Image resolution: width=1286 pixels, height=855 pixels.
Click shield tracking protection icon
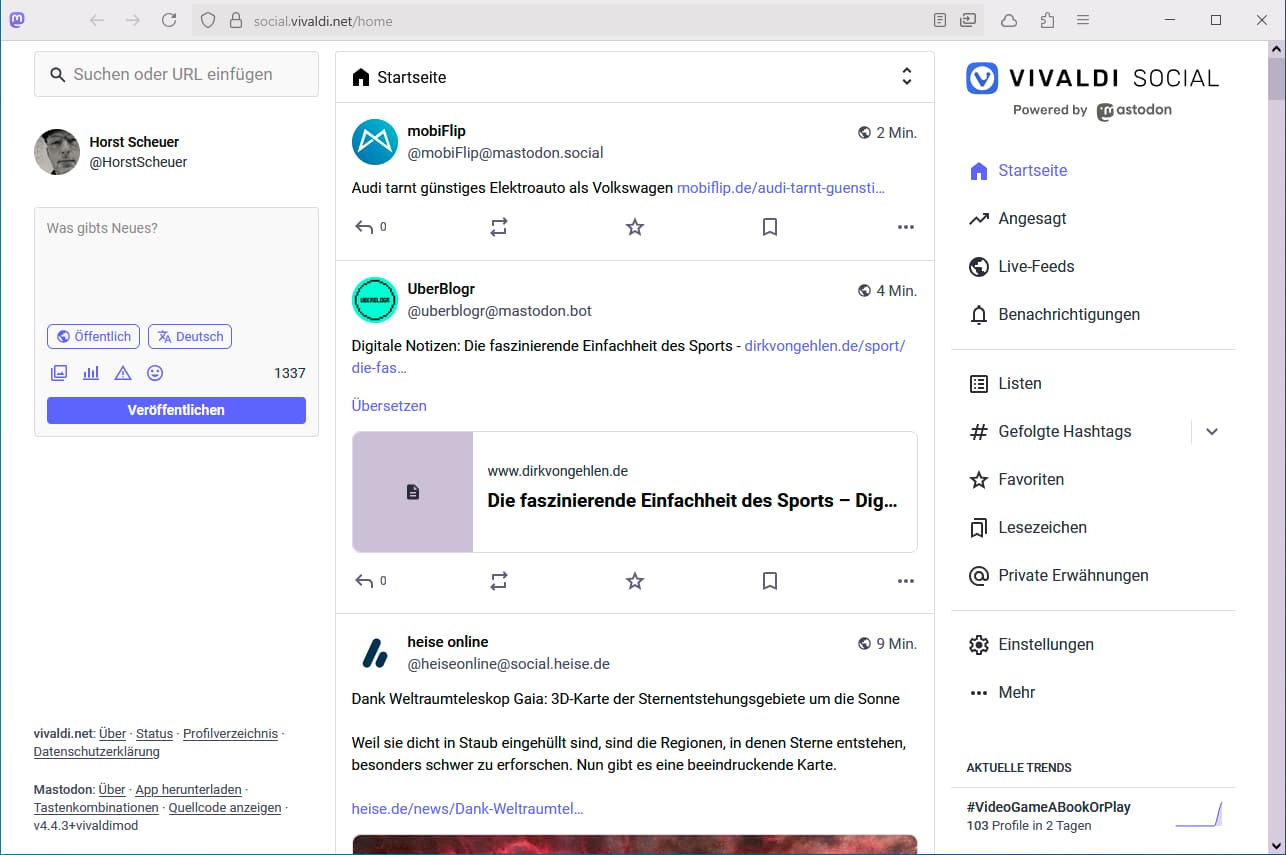point(208,20)
